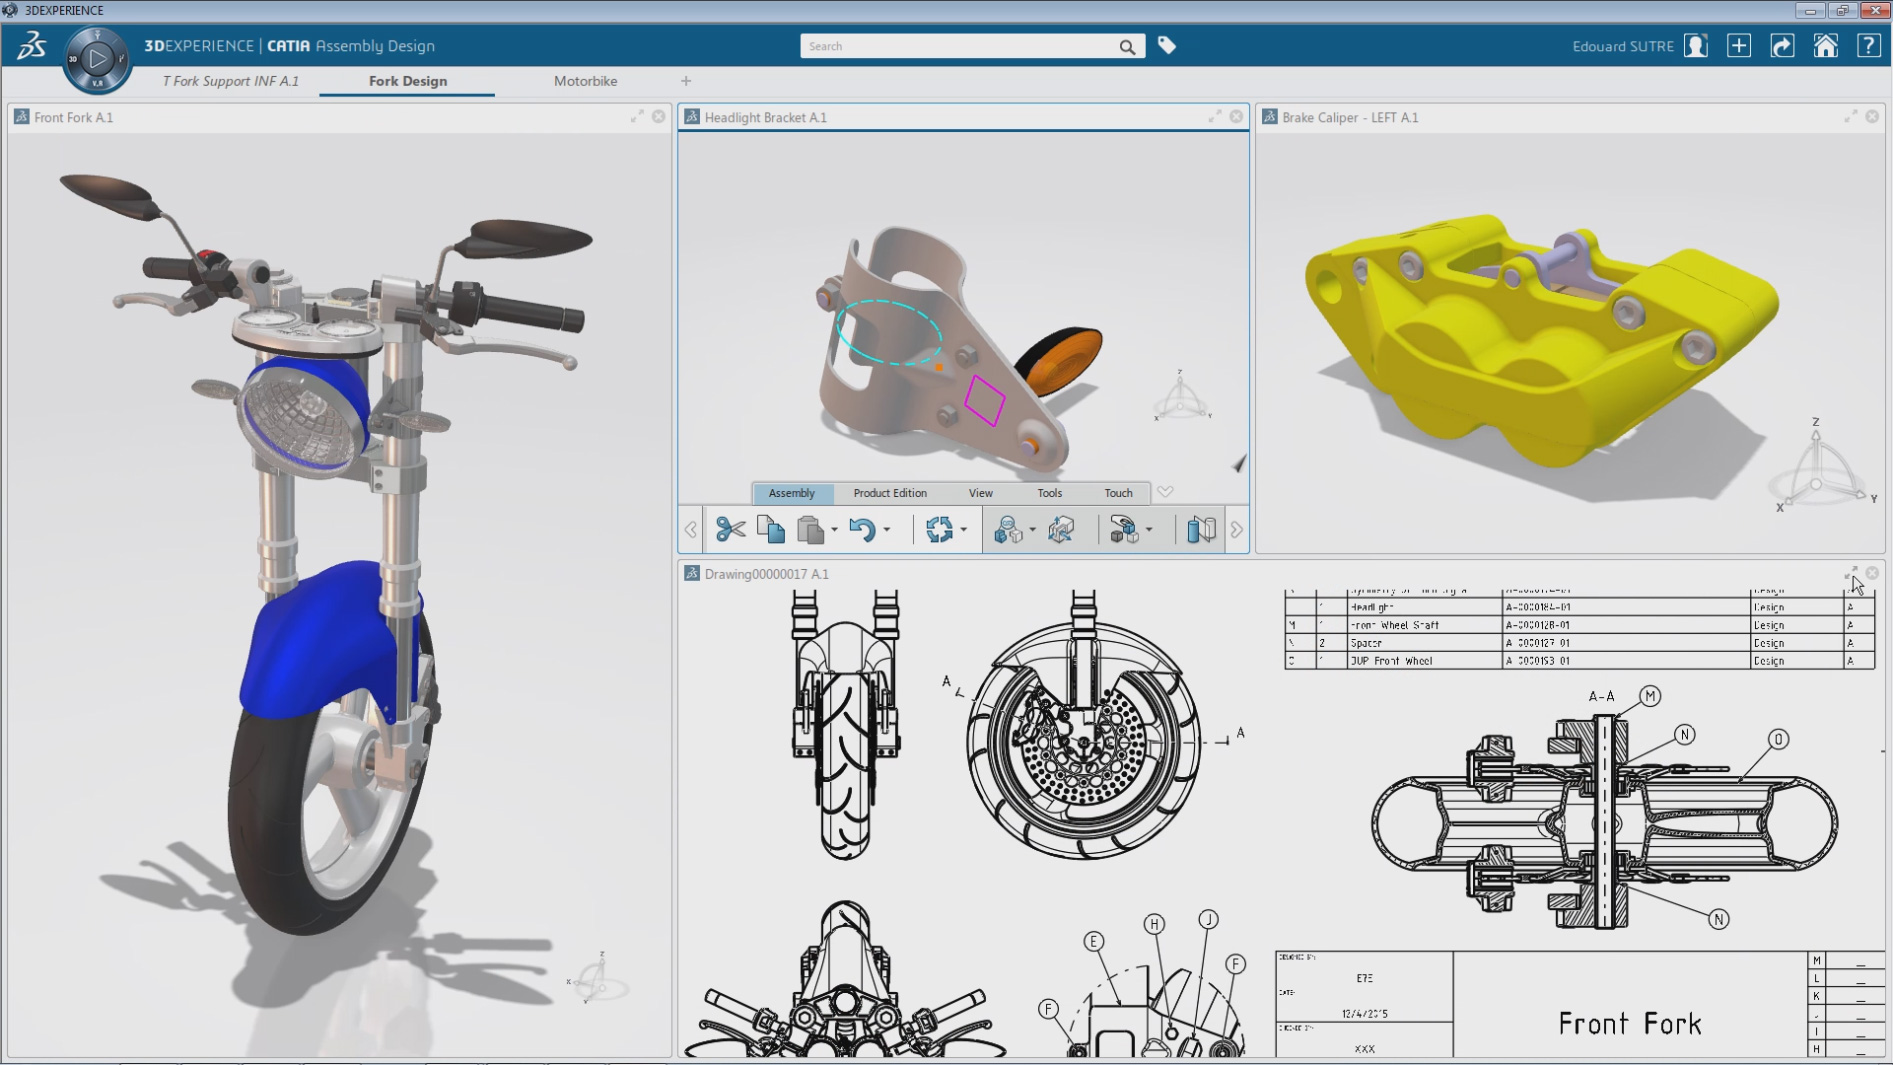The image size is (1893, 1065).
Task: Open the Help question mark icon
Action: pos(1868,46)
